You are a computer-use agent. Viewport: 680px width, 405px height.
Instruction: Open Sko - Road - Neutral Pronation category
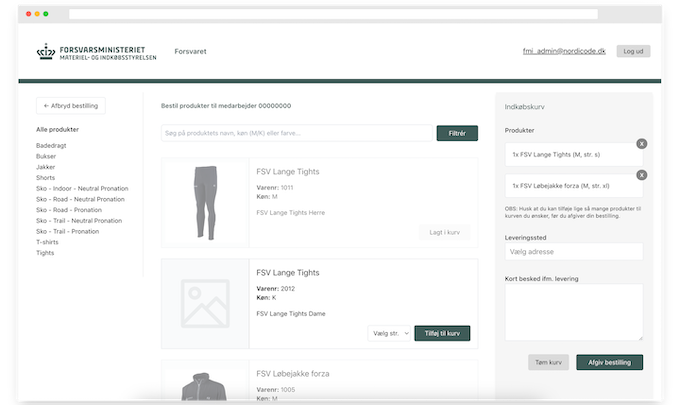click(80, 199)
